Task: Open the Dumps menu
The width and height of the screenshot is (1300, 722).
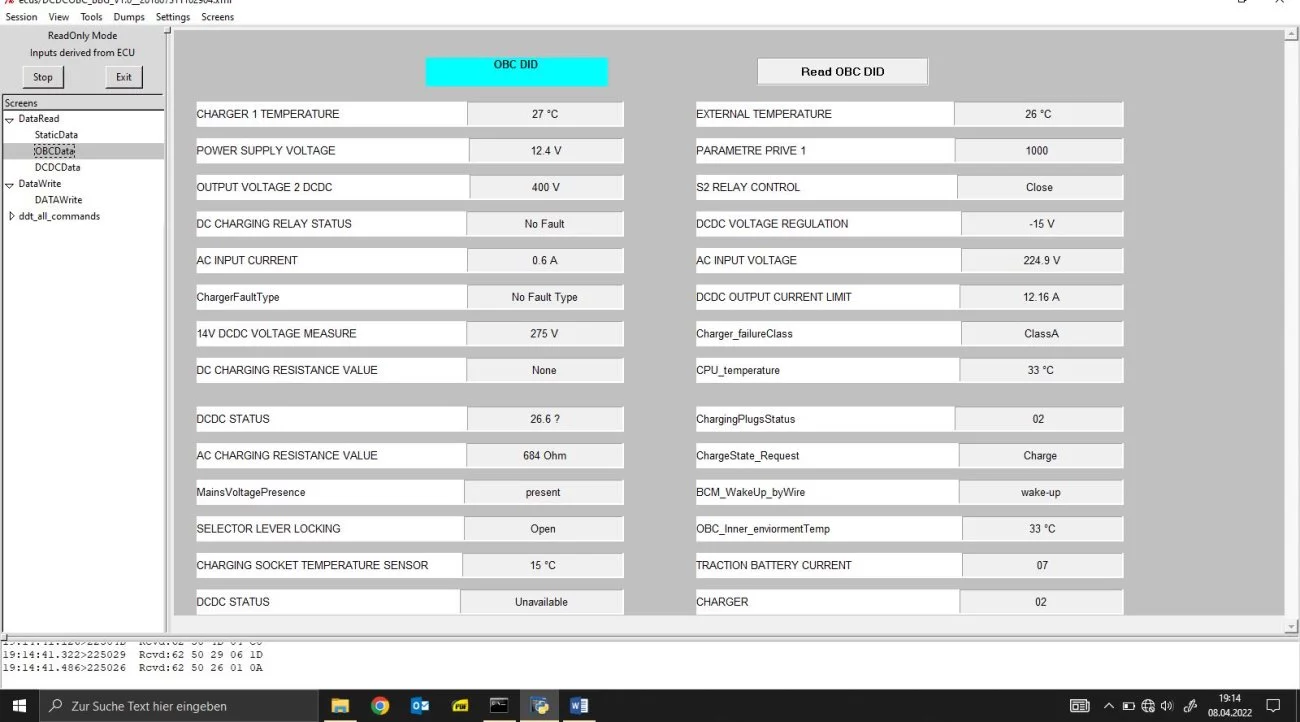Action: coord(129,17)
